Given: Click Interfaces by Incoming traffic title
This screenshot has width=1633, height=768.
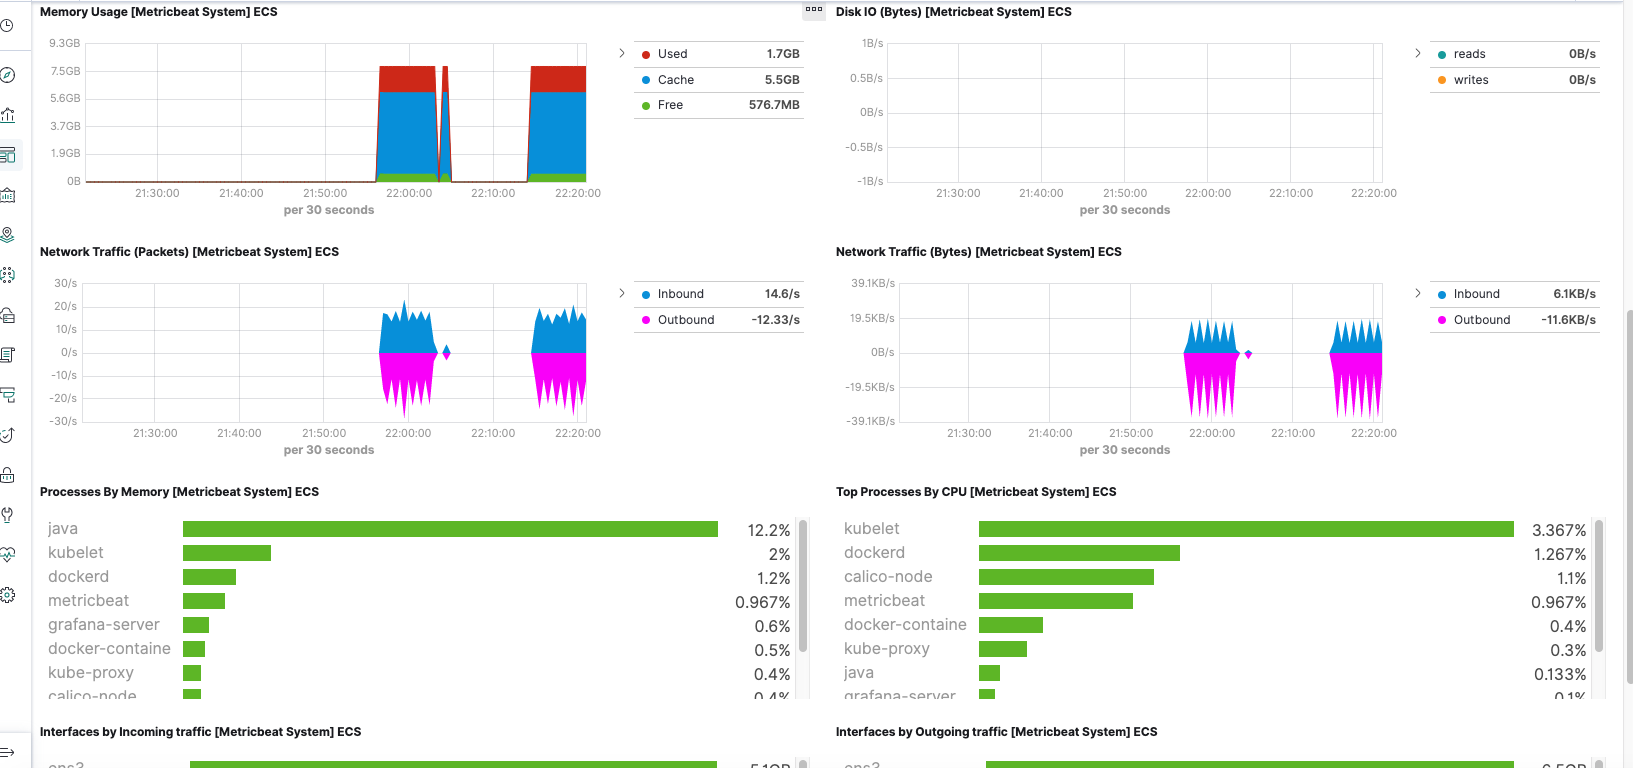Looking at the screenshot, I should pos(200,732).
